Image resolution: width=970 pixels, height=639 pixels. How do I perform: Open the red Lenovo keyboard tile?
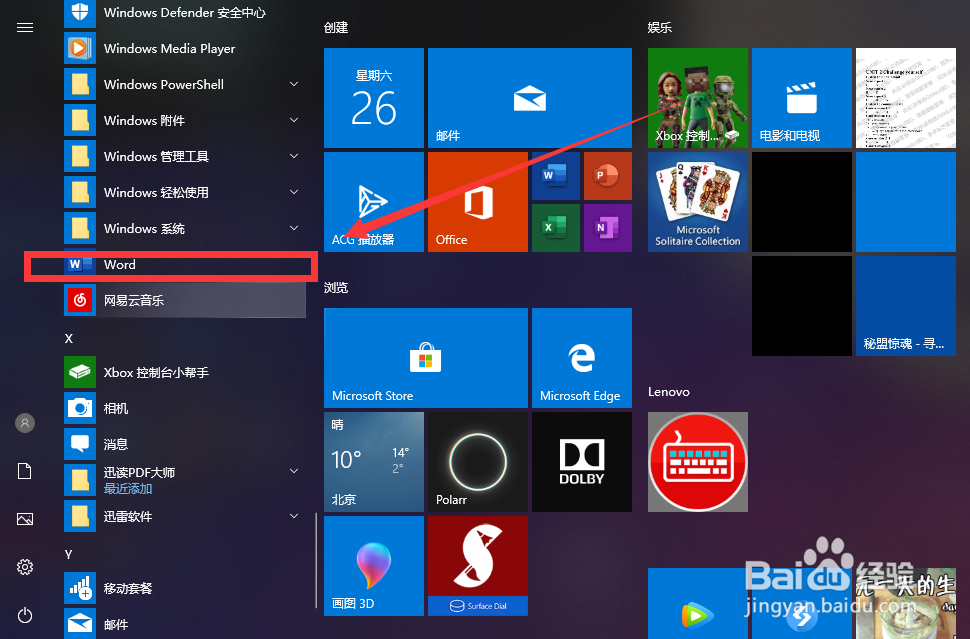click(698, 461)
